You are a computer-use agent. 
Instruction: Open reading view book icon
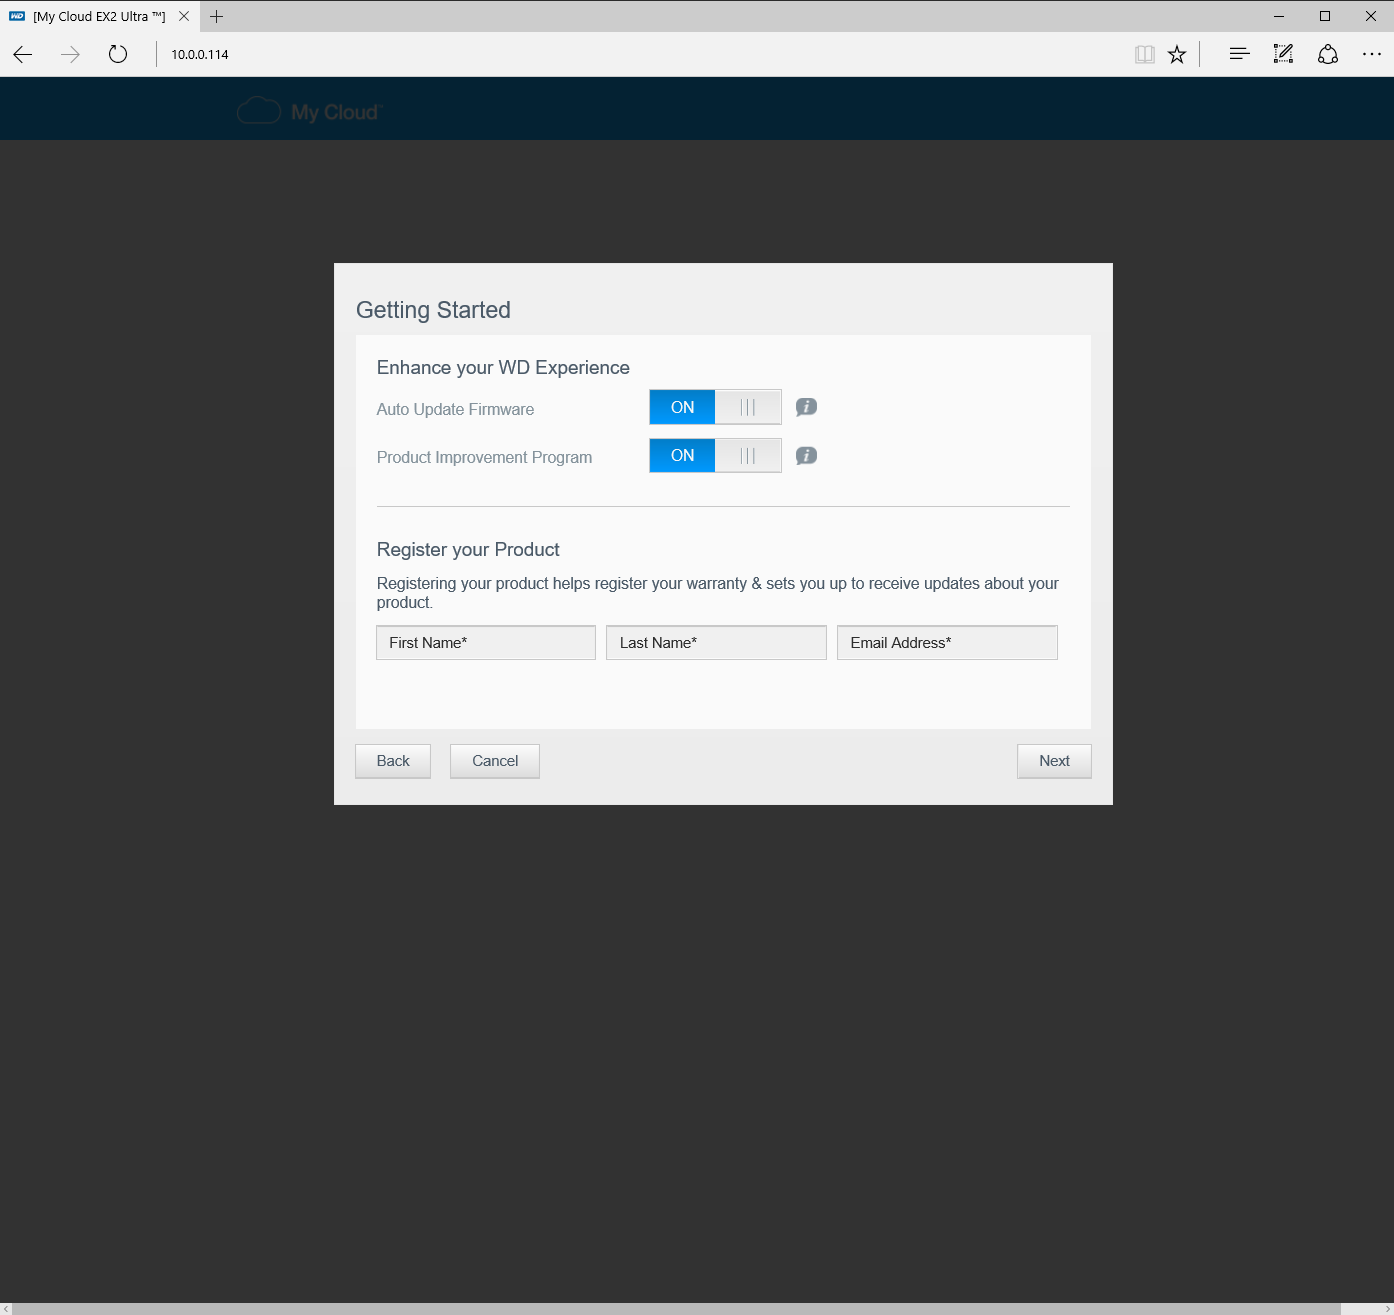[x=1145, y=54]
